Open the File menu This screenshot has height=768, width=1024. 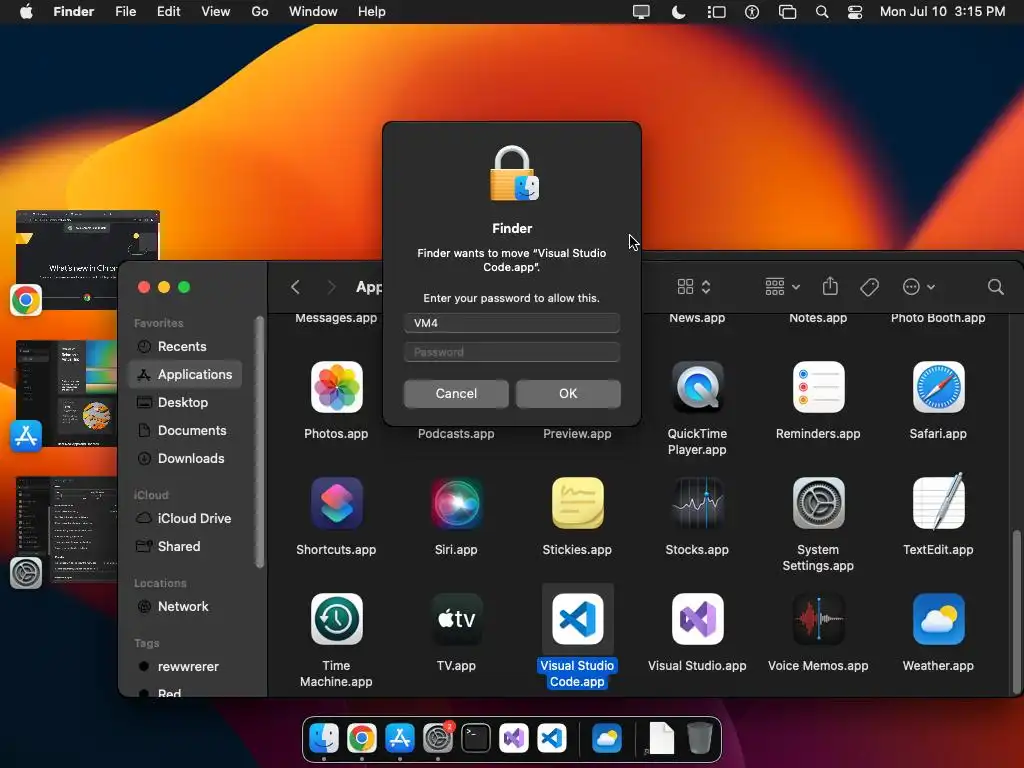(125, 12)
